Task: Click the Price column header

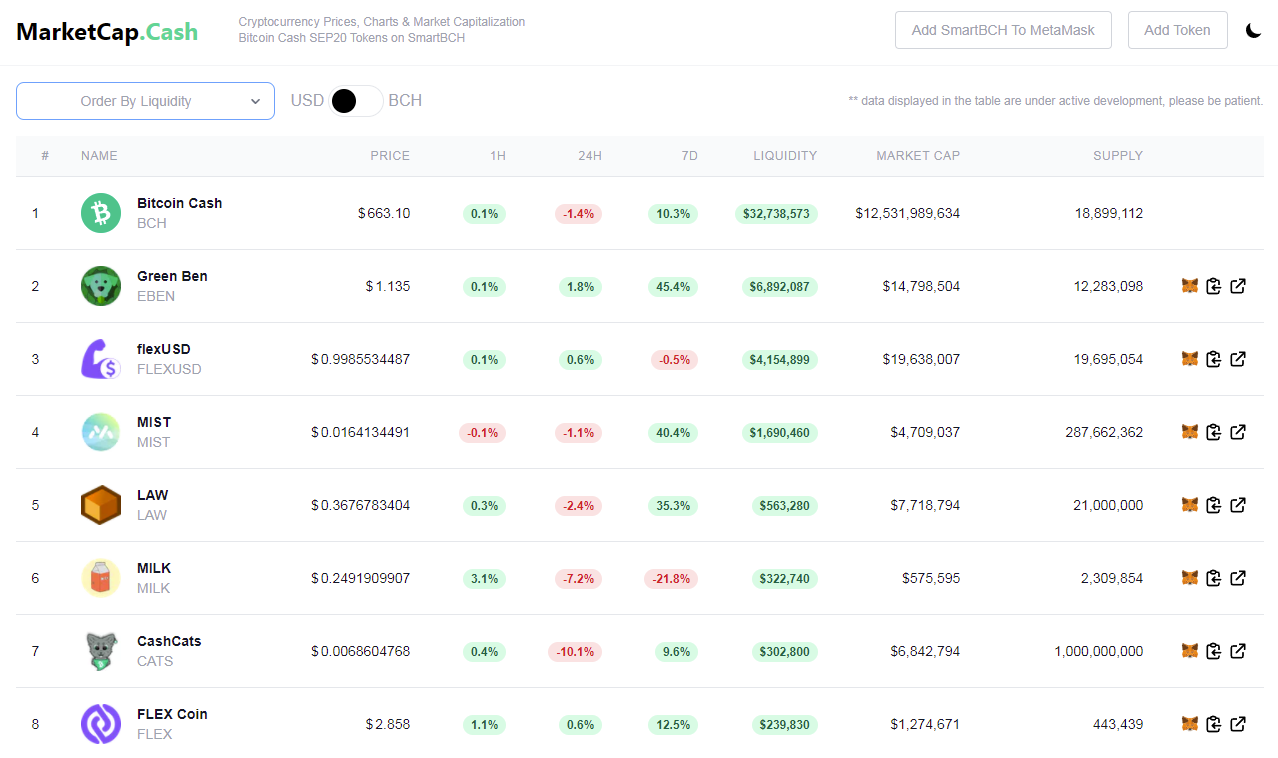Action: pos(390,156)
